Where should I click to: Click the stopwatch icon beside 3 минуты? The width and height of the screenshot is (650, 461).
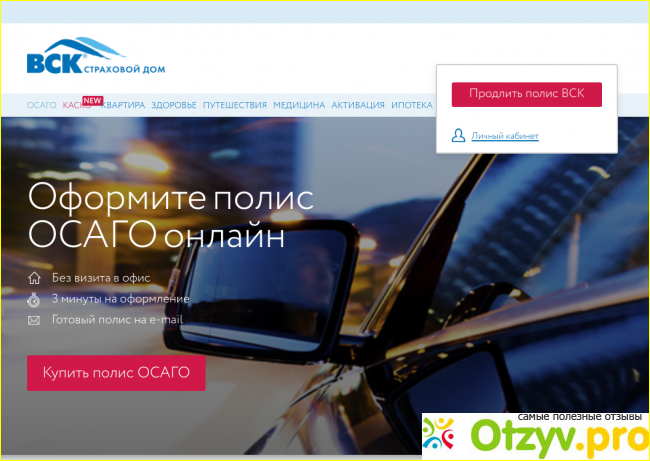coord(35,299)
